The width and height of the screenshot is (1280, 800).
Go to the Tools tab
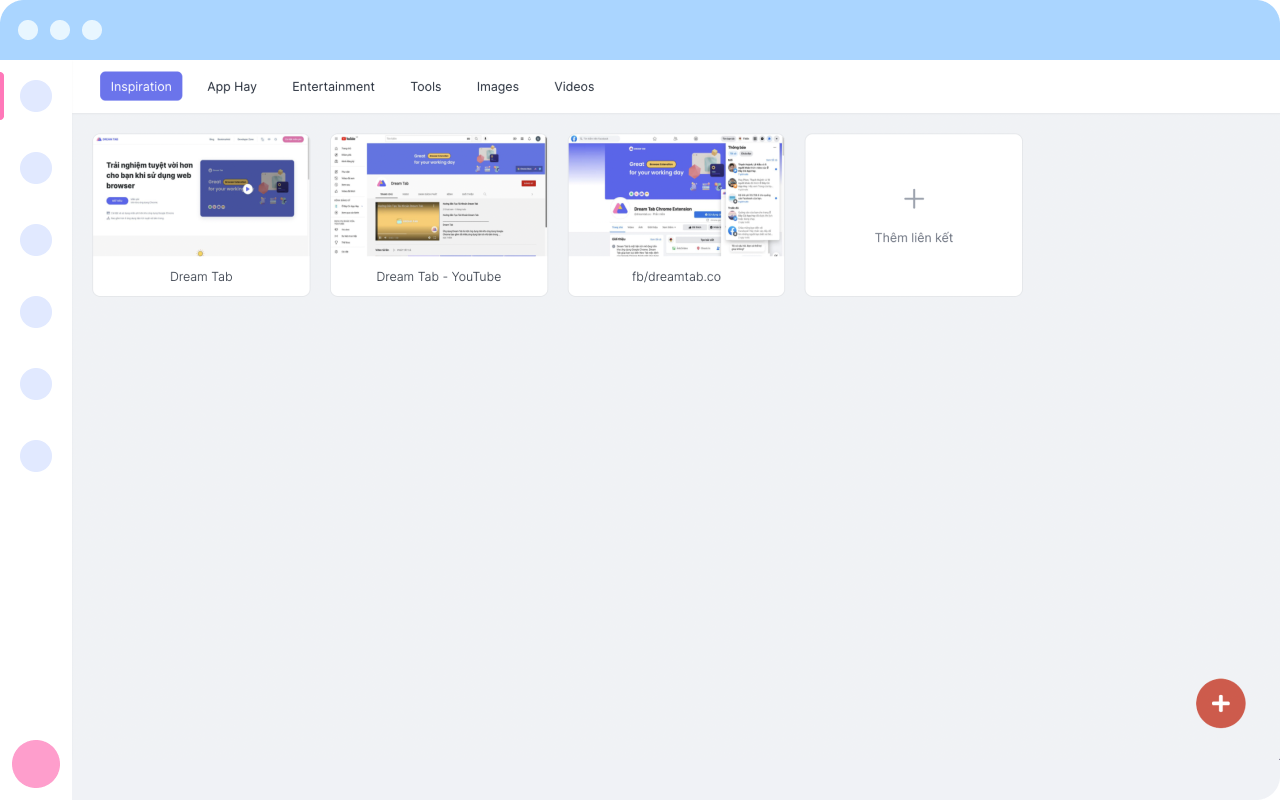(x=426, y=86)
